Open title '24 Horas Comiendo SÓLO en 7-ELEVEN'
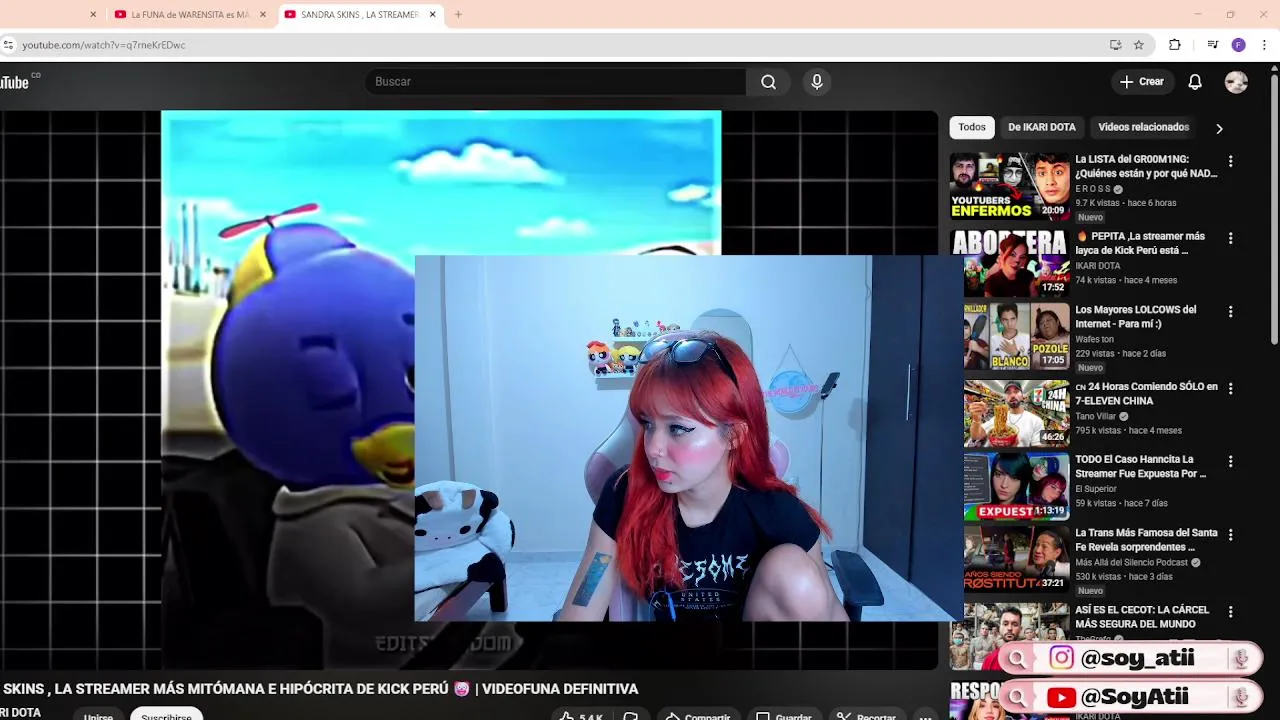This screenshot has height=720, width=1280. 1146,394
